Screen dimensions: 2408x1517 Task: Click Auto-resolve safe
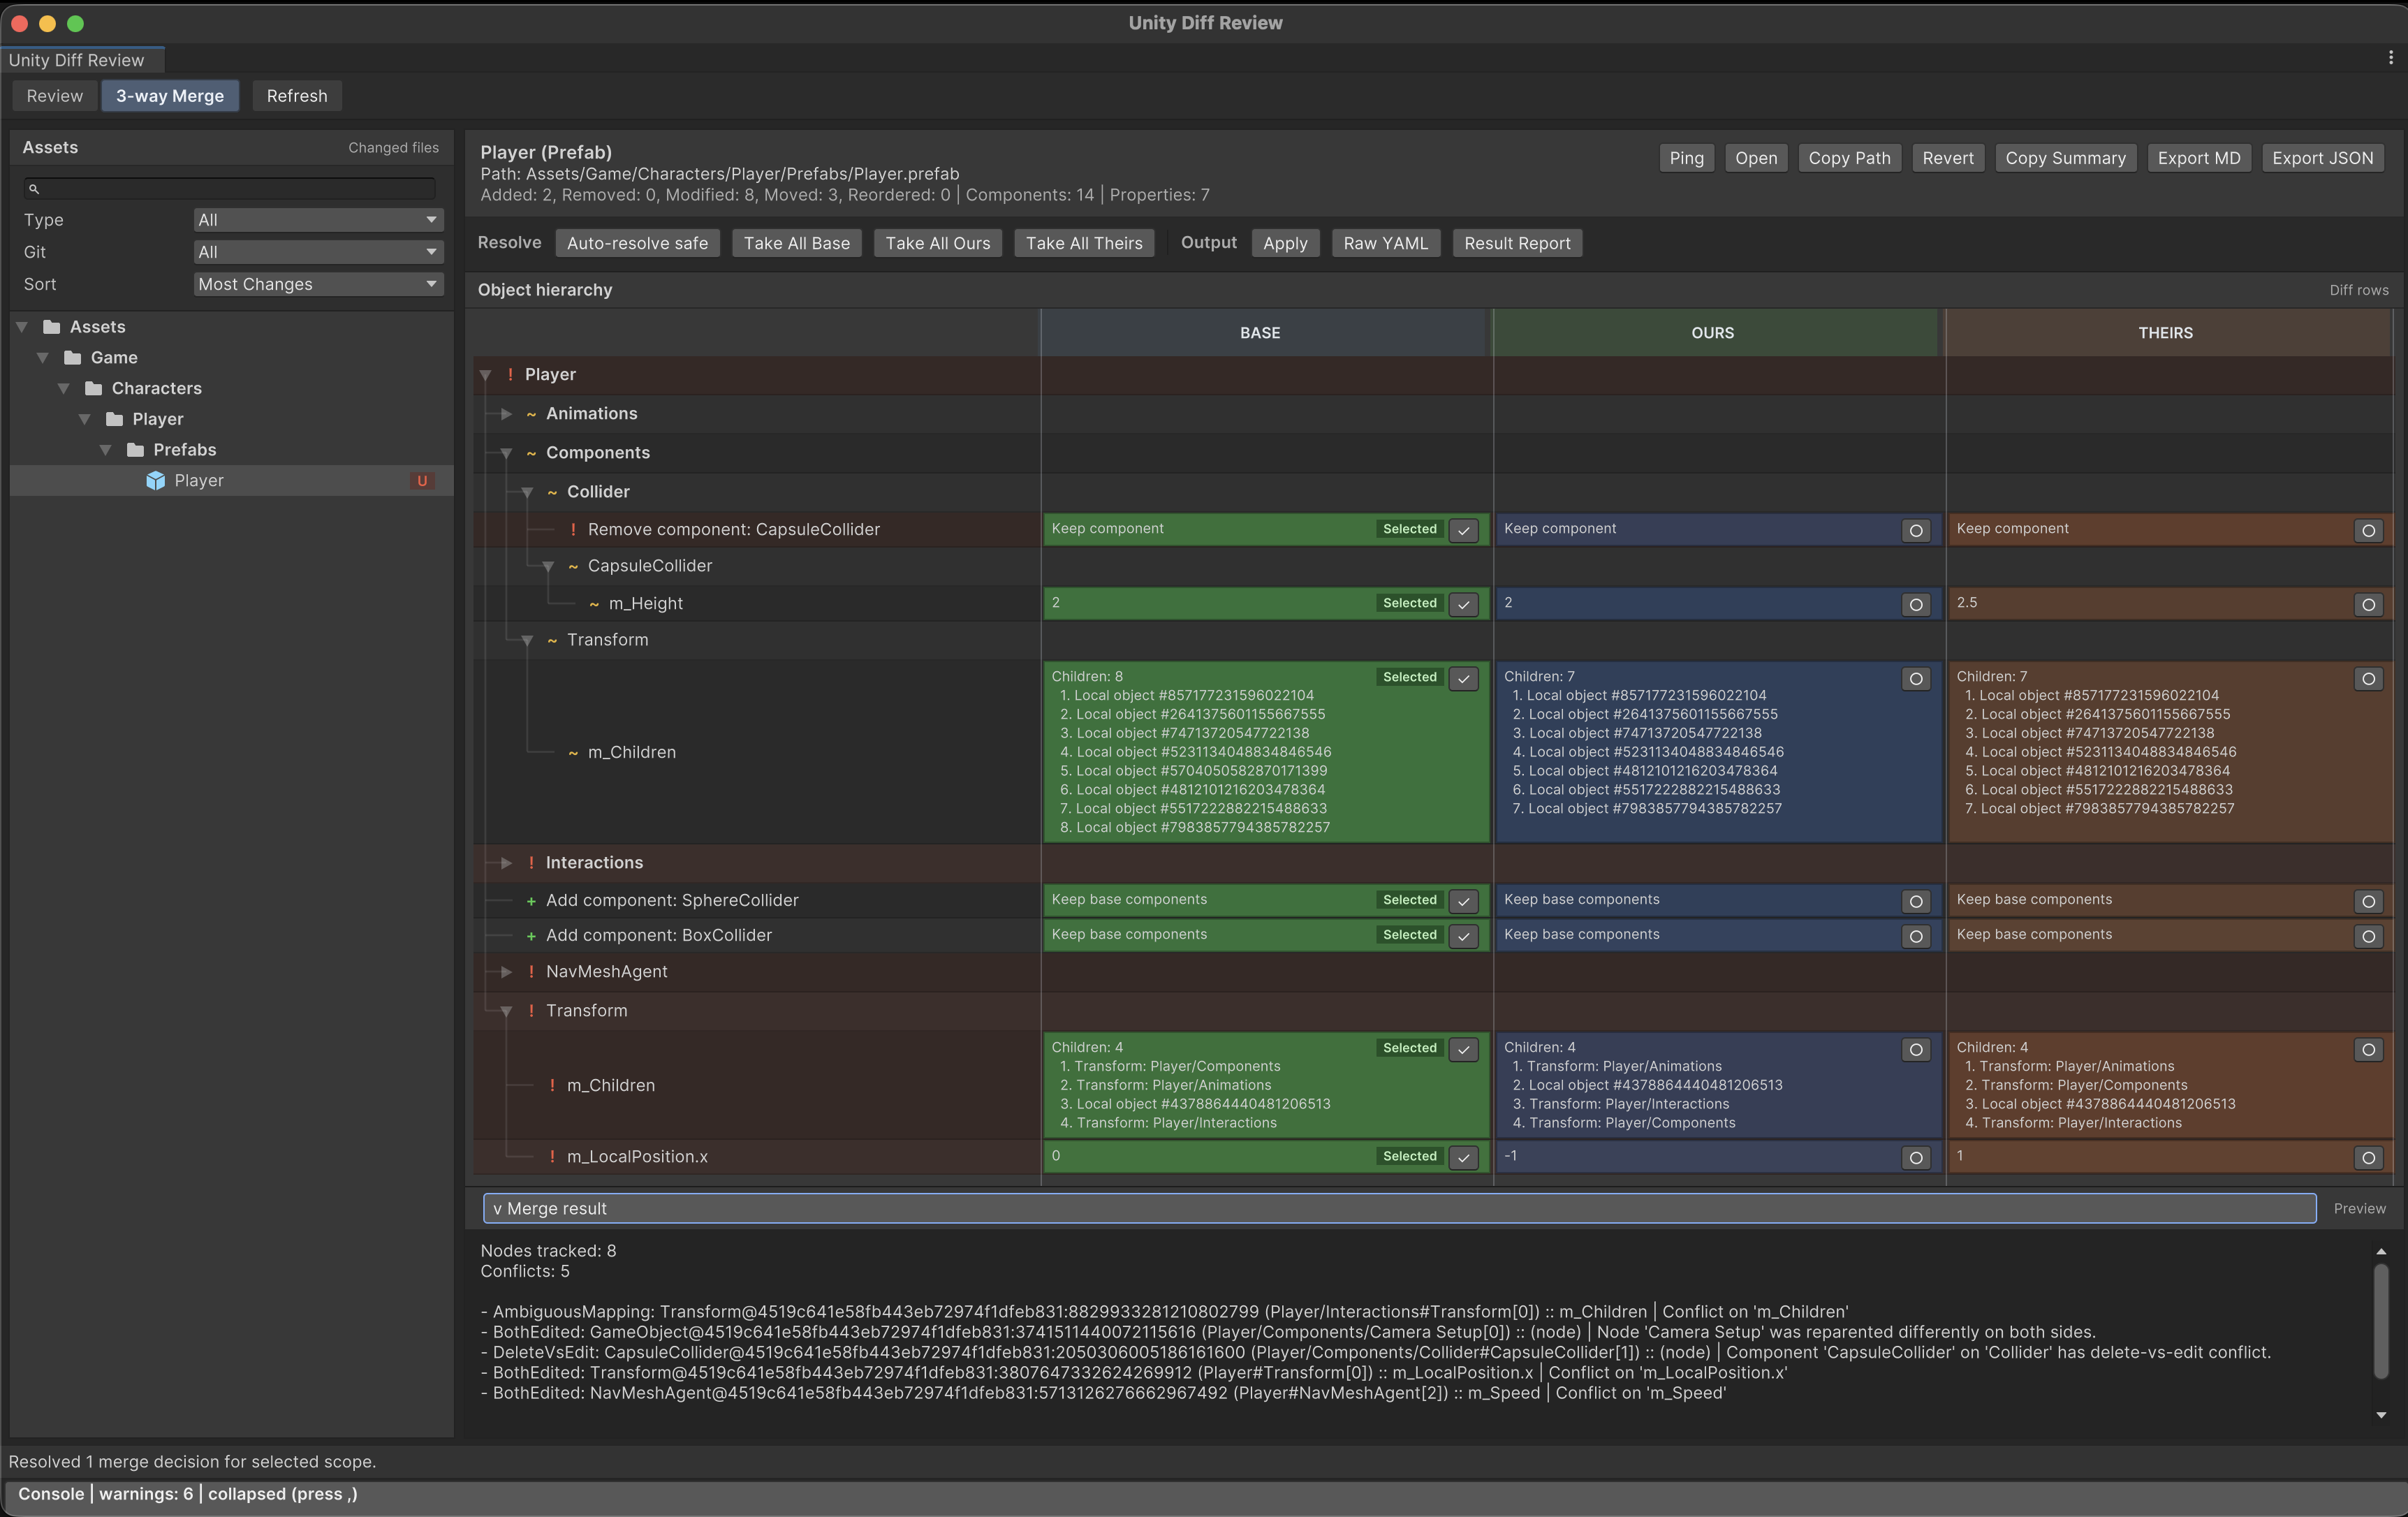[637, 243]
